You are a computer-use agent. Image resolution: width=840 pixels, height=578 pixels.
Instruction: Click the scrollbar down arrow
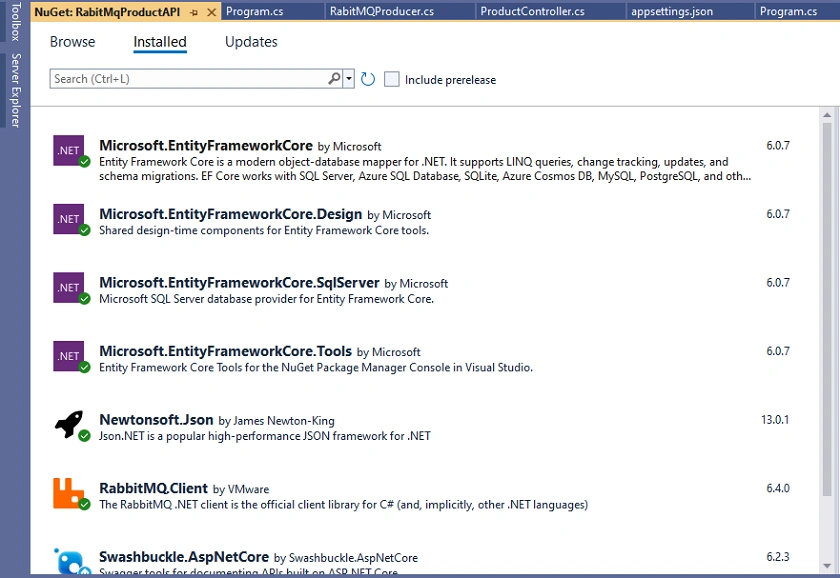827,566
